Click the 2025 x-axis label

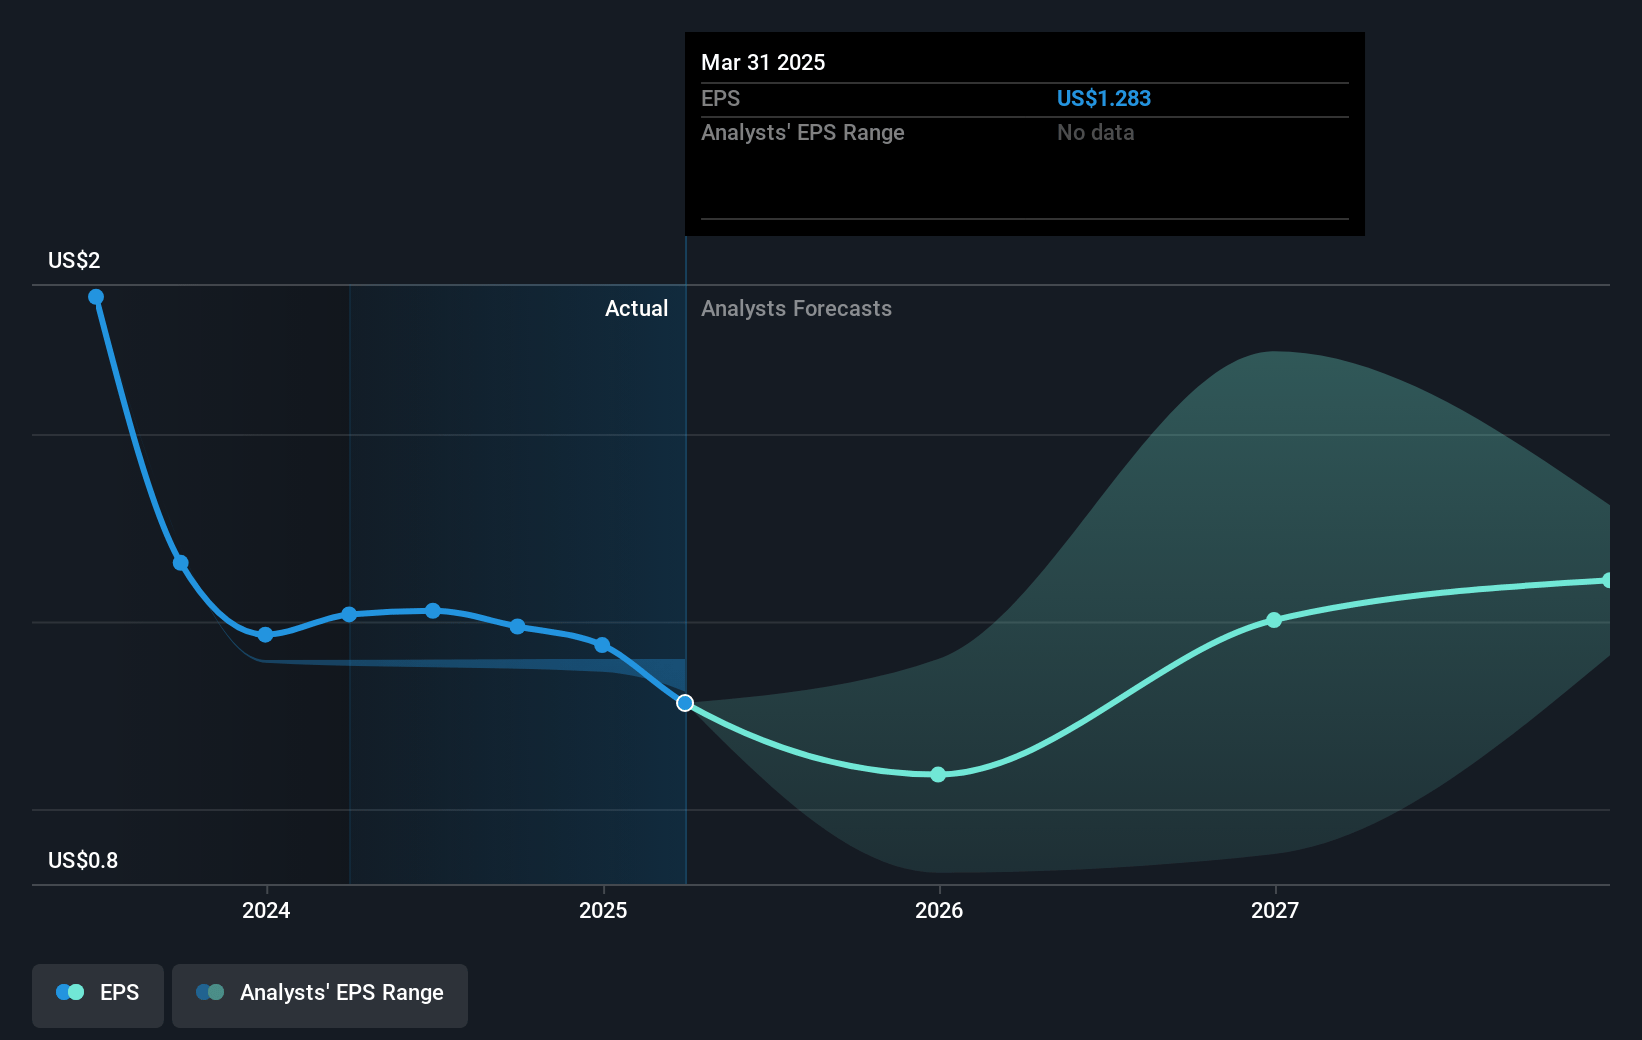603,910
